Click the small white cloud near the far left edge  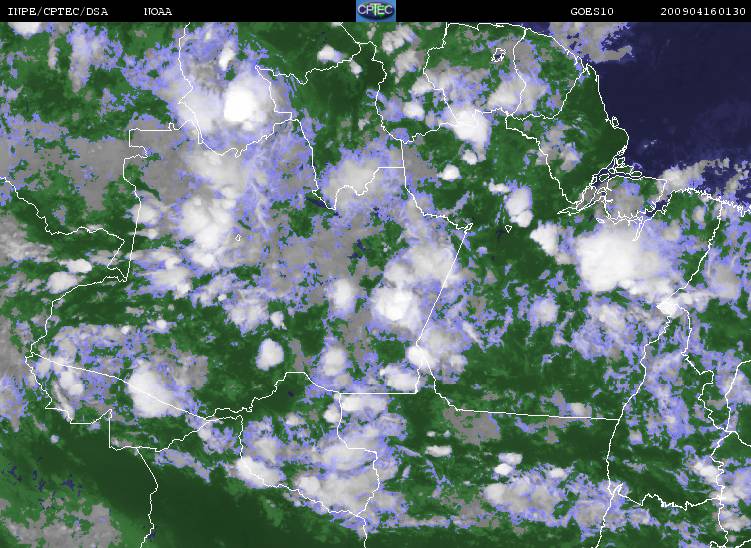tap(62, 281)
